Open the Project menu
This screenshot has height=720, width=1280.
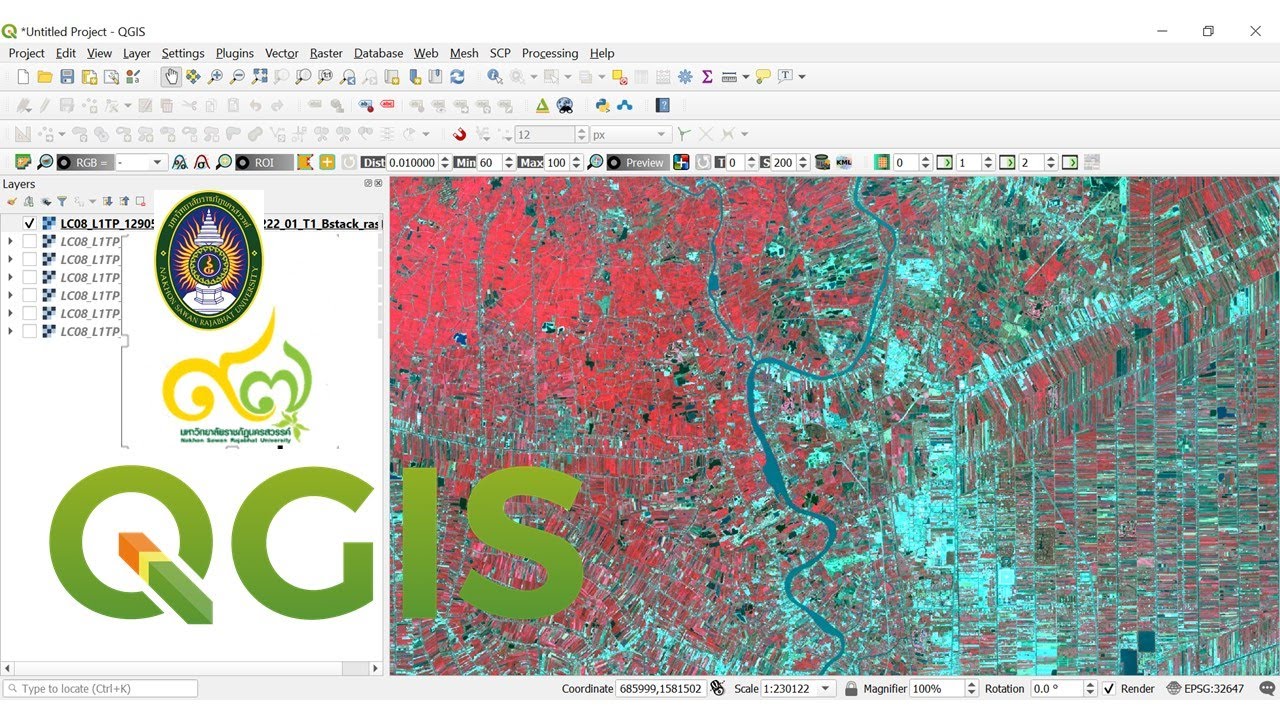27,53
